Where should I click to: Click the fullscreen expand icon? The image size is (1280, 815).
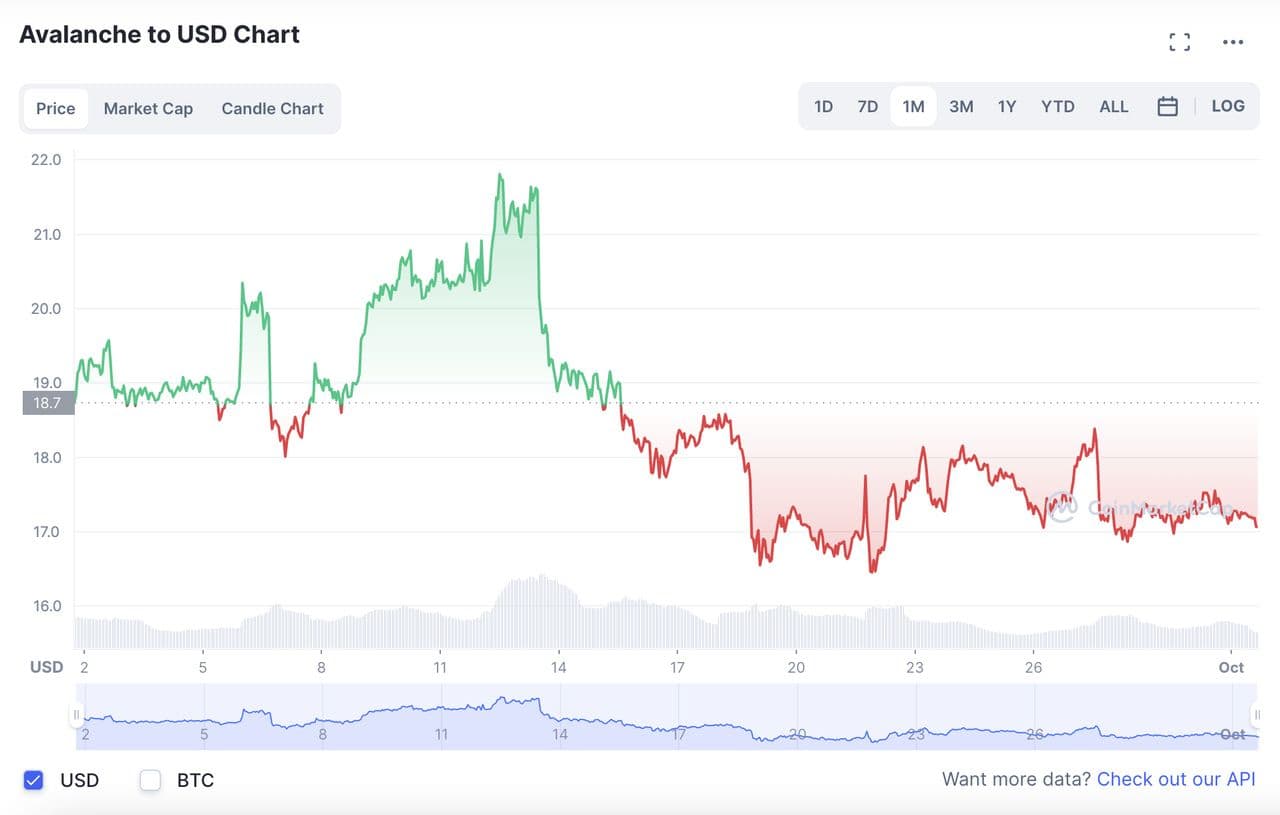click(x=1180, y=42)
